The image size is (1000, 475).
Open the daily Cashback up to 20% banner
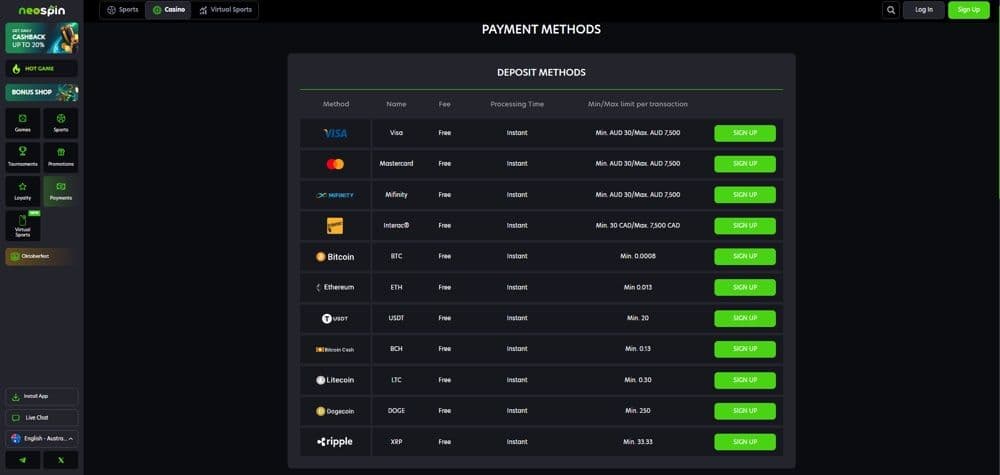(x=41, y=38)
